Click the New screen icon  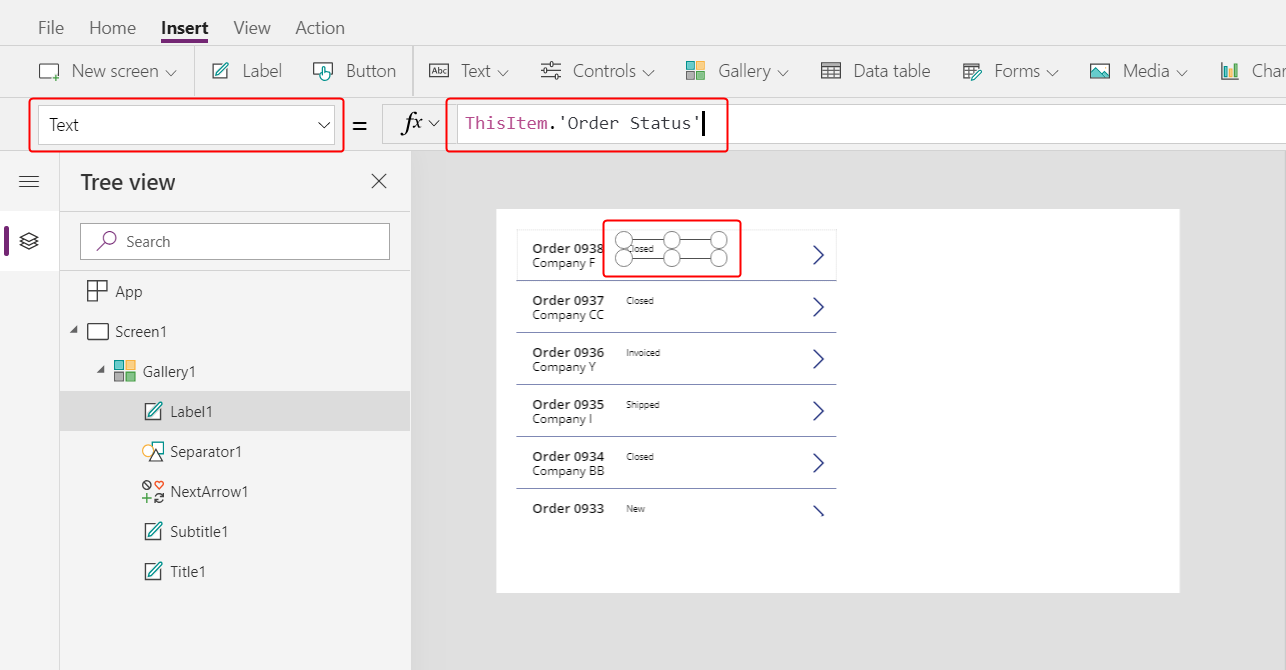[49, 72]
